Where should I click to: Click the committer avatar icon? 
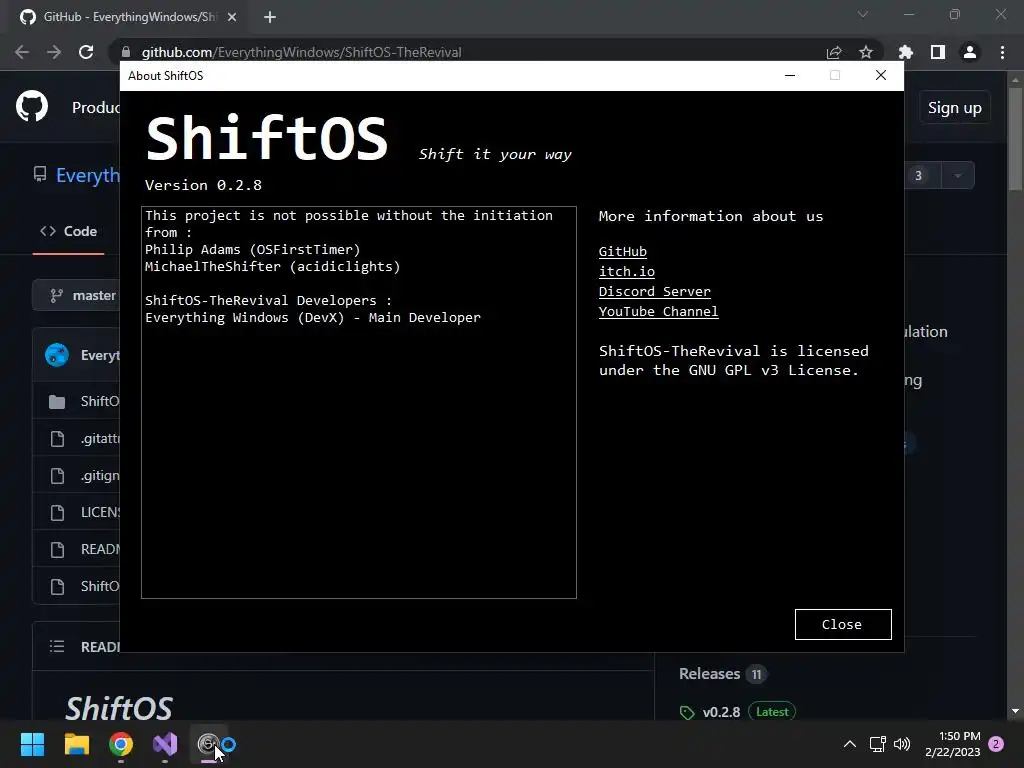click(x=57, y=355)
